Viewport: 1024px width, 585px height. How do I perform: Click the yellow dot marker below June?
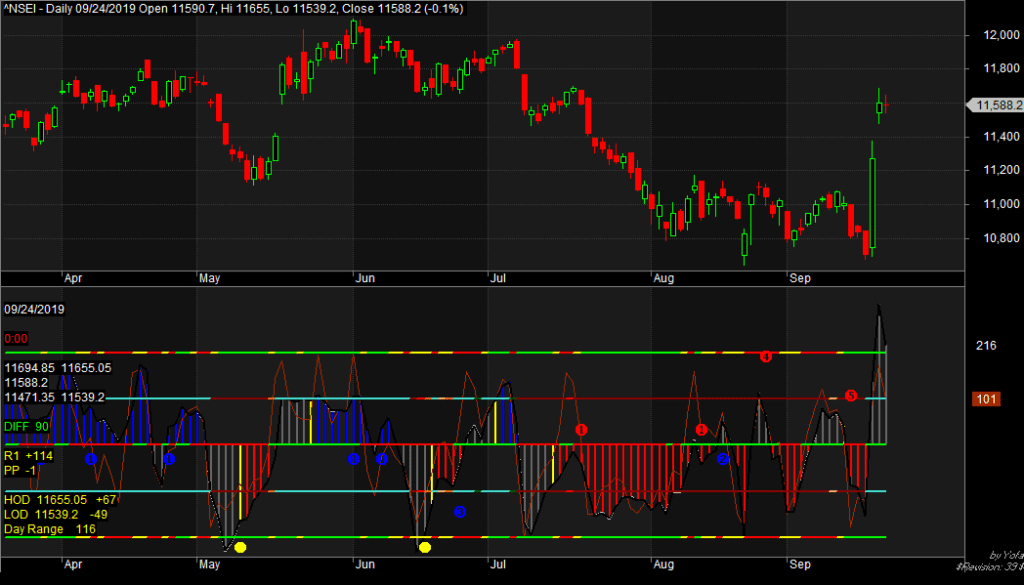[424, 548]
